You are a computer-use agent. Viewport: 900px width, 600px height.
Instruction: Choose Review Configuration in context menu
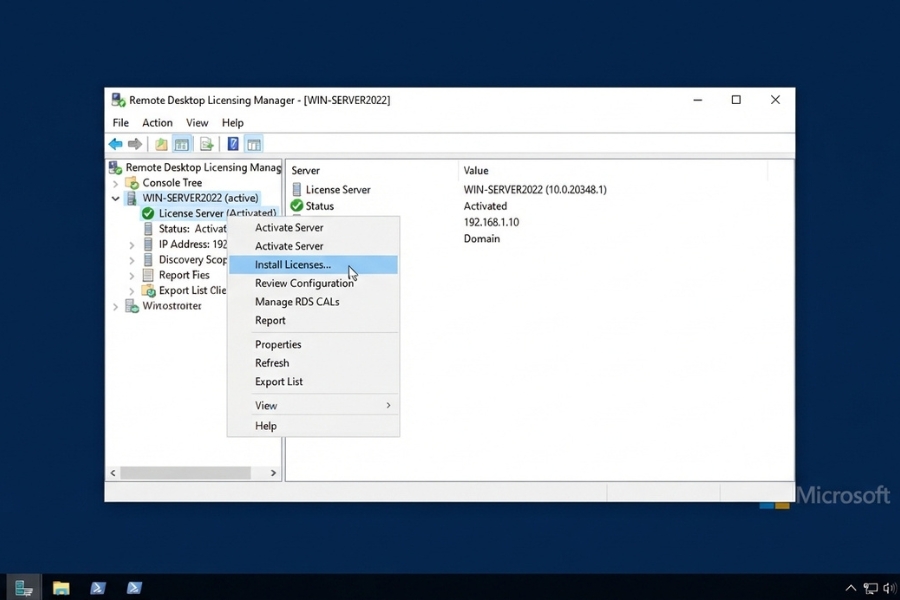pyautogui.click(x=313, y=283)
